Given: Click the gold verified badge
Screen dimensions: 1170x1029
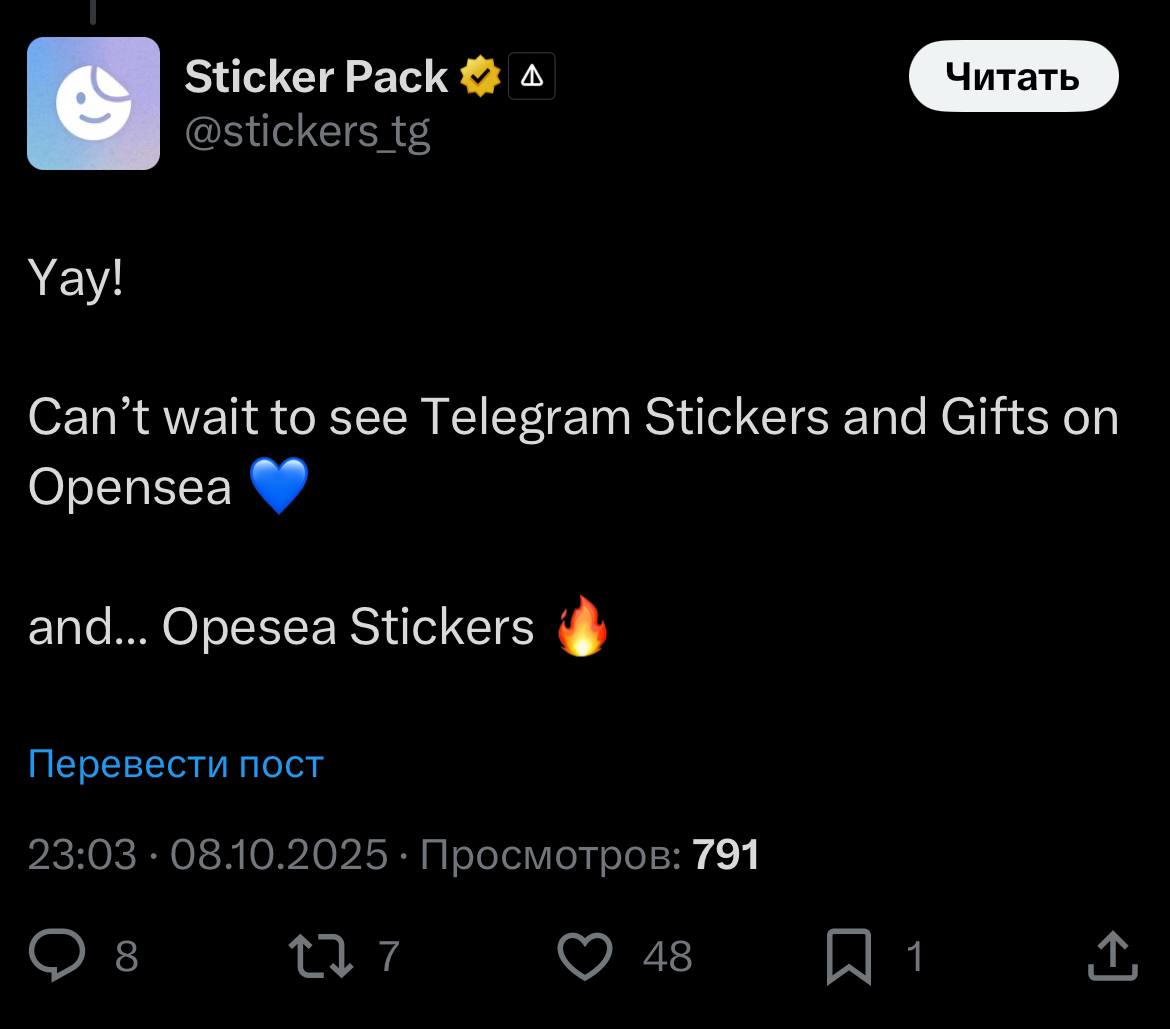Looking at the screenshot, I should coord(480,77).
